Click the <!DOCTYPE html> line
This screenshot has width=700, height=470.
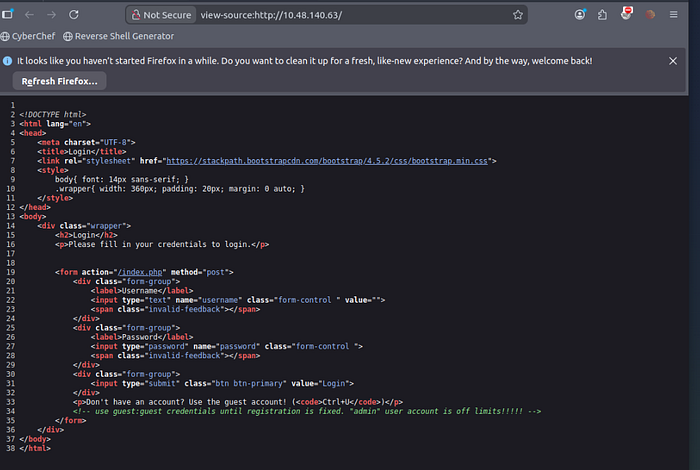click(53, 114)
